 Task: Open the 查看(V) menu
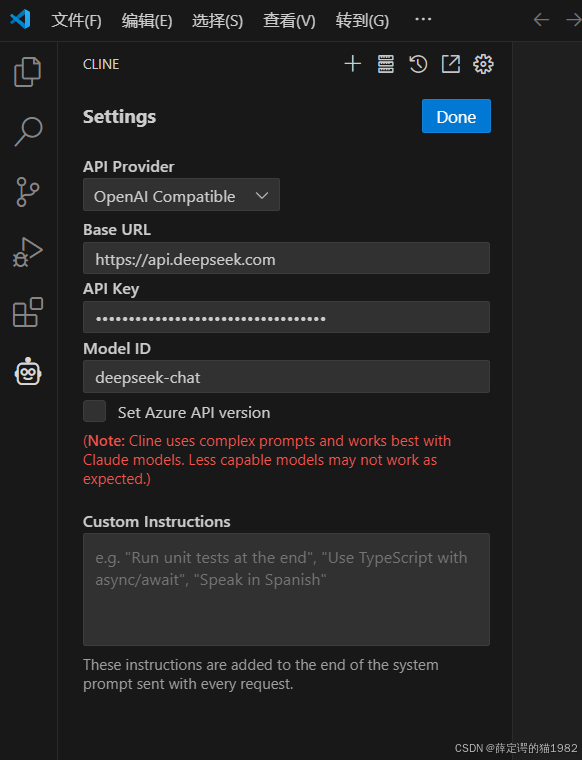pyautogui.click(x=289, y=20)
